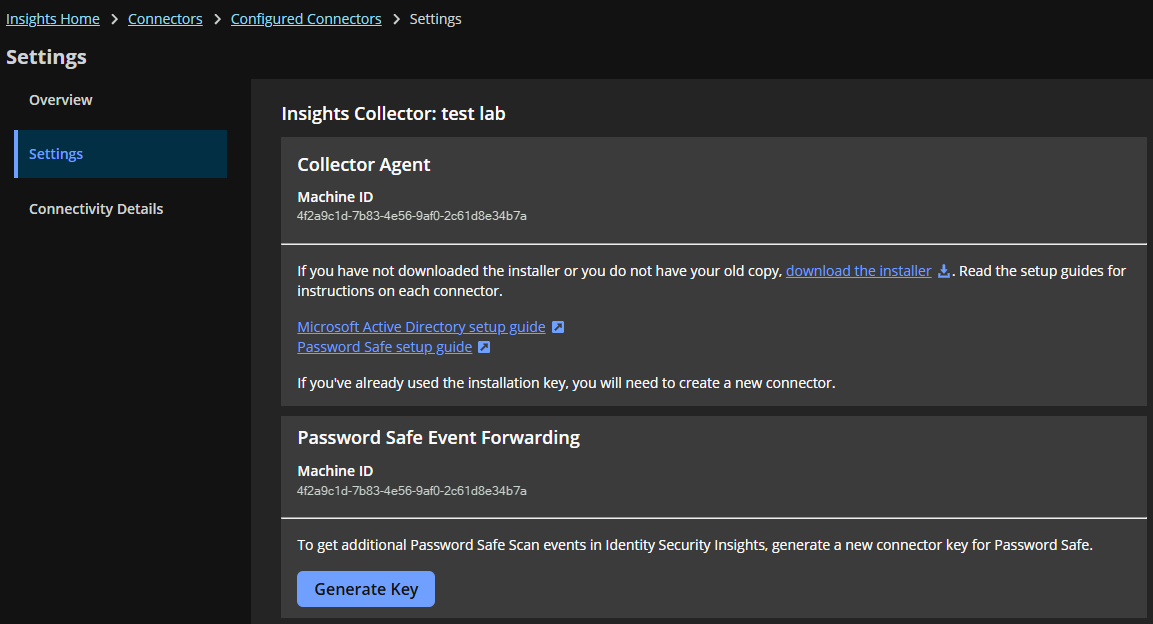Select the Settings sidebar item
Image resolution: width=1153 pixels, height=624 pixels.
121,154
